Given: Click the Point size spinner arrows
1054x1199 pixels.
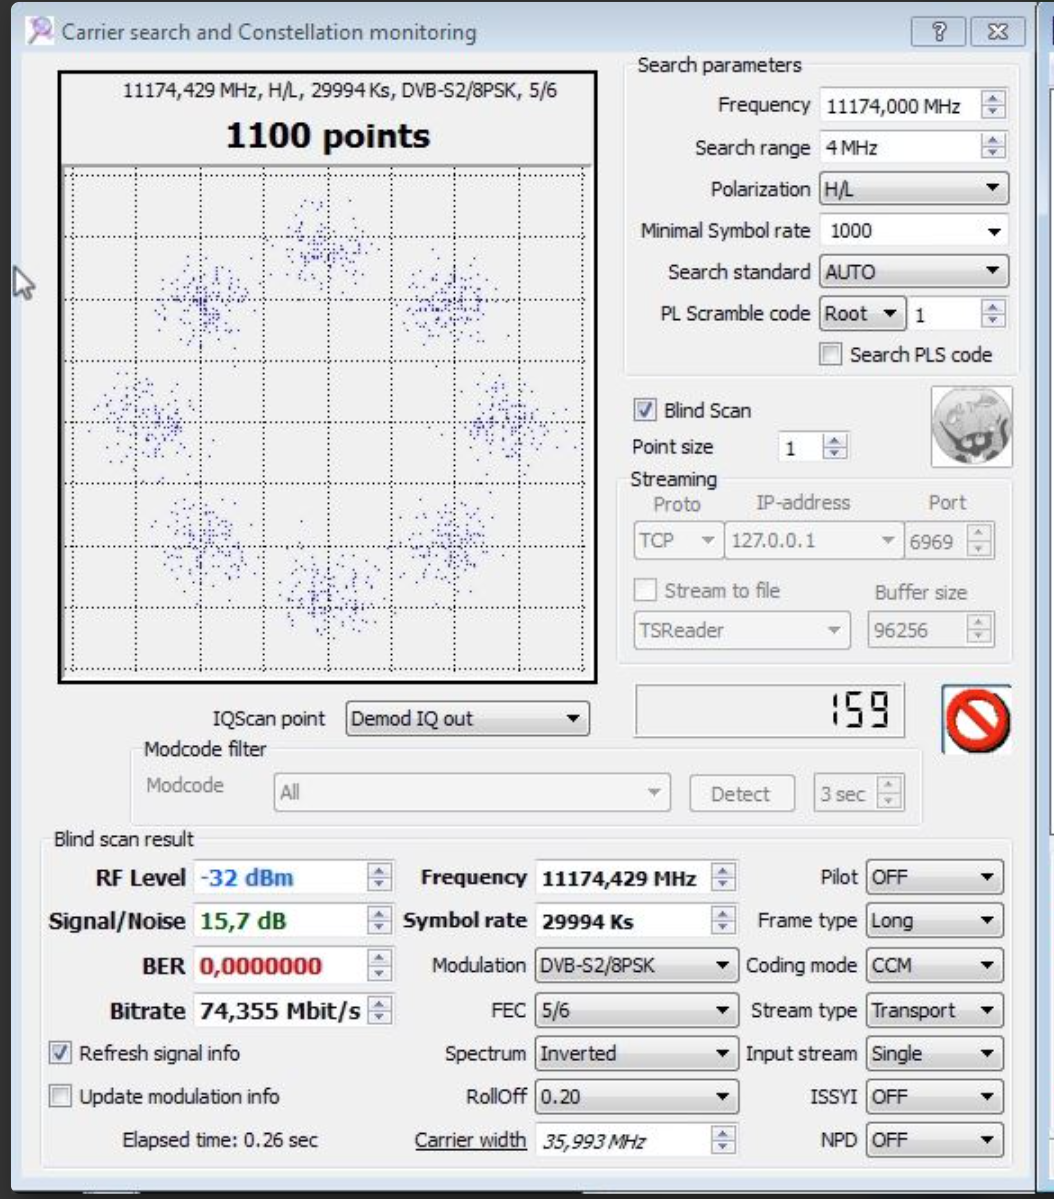Looking at the screenshot, I should click(x=834, y=447).
